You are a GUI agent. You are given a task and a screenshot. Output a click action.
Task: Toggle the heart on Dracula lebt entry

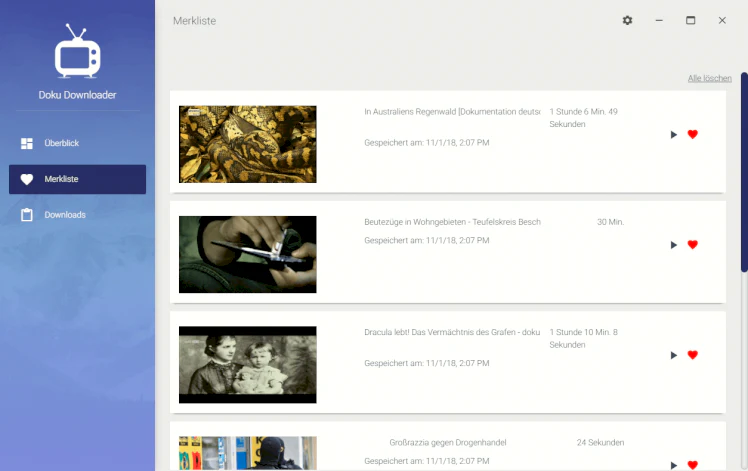click(x=693, y=355)
